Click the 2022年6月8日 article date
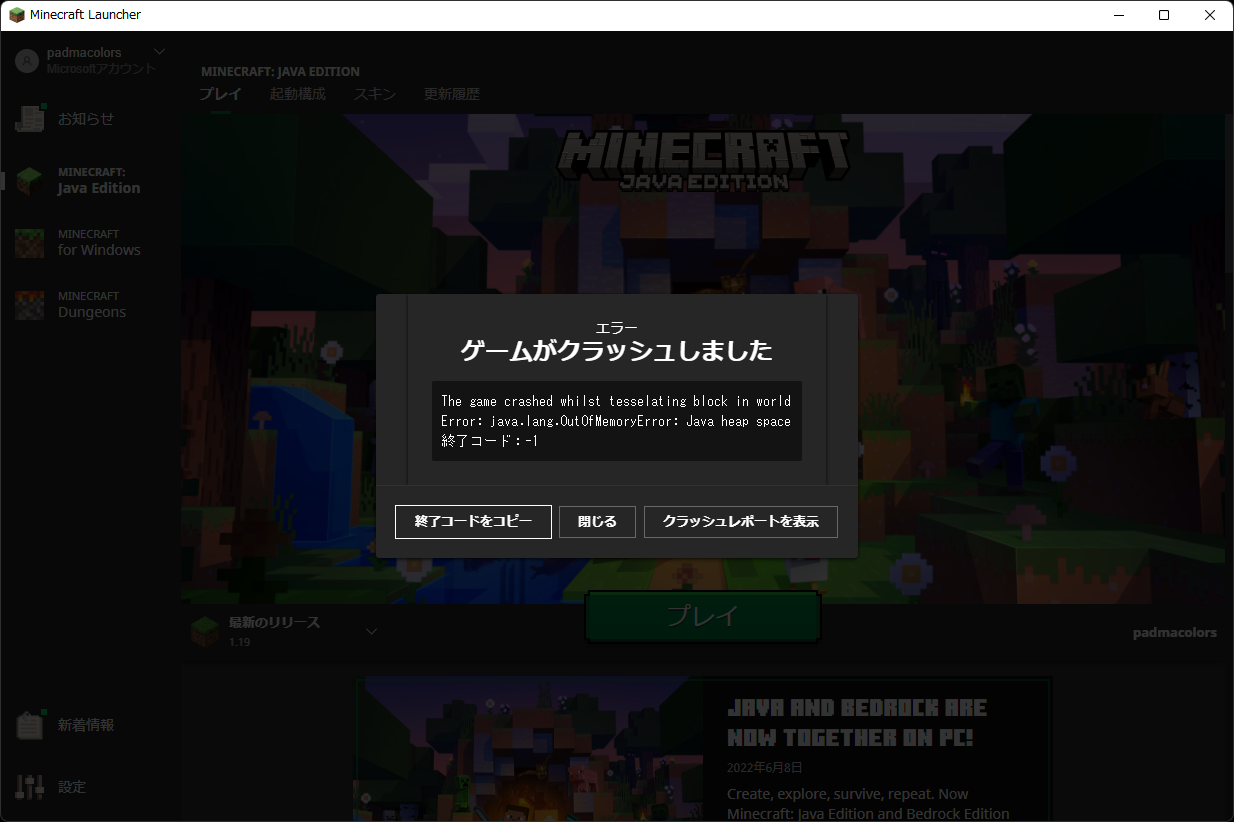Image resolution: width=1234 pixels, height=822 pixels. click(765, 767)
